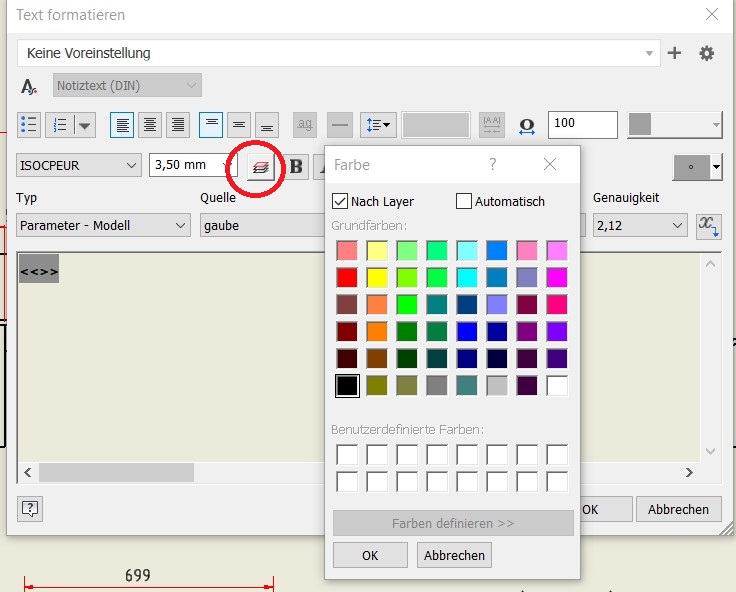Pick the white basic color swatch
Image resolution: width=736 pixels, height=592 pixels.
(x=557, y=386)
